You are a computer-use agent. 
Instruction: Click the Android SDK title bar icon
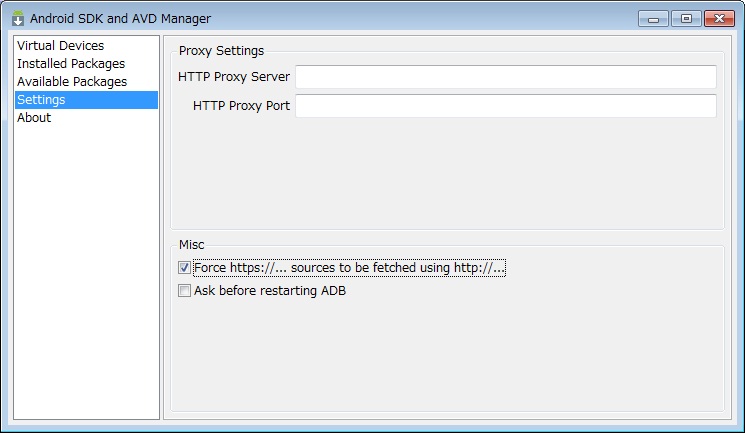point(18,19)
